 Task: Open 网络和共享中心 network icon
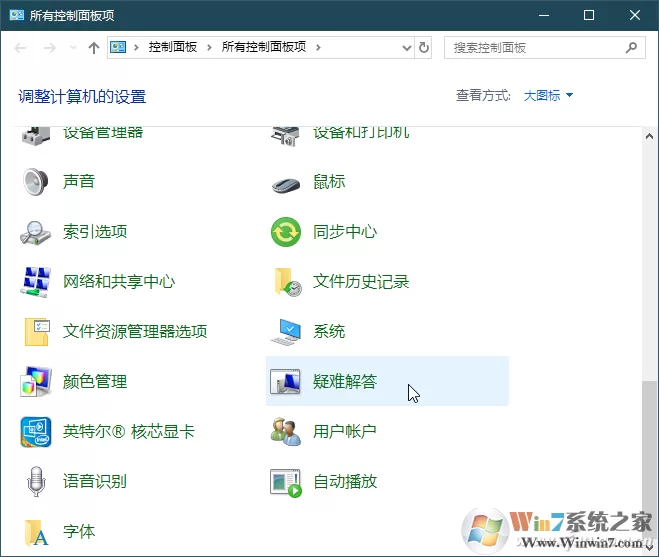pos(35,282)
